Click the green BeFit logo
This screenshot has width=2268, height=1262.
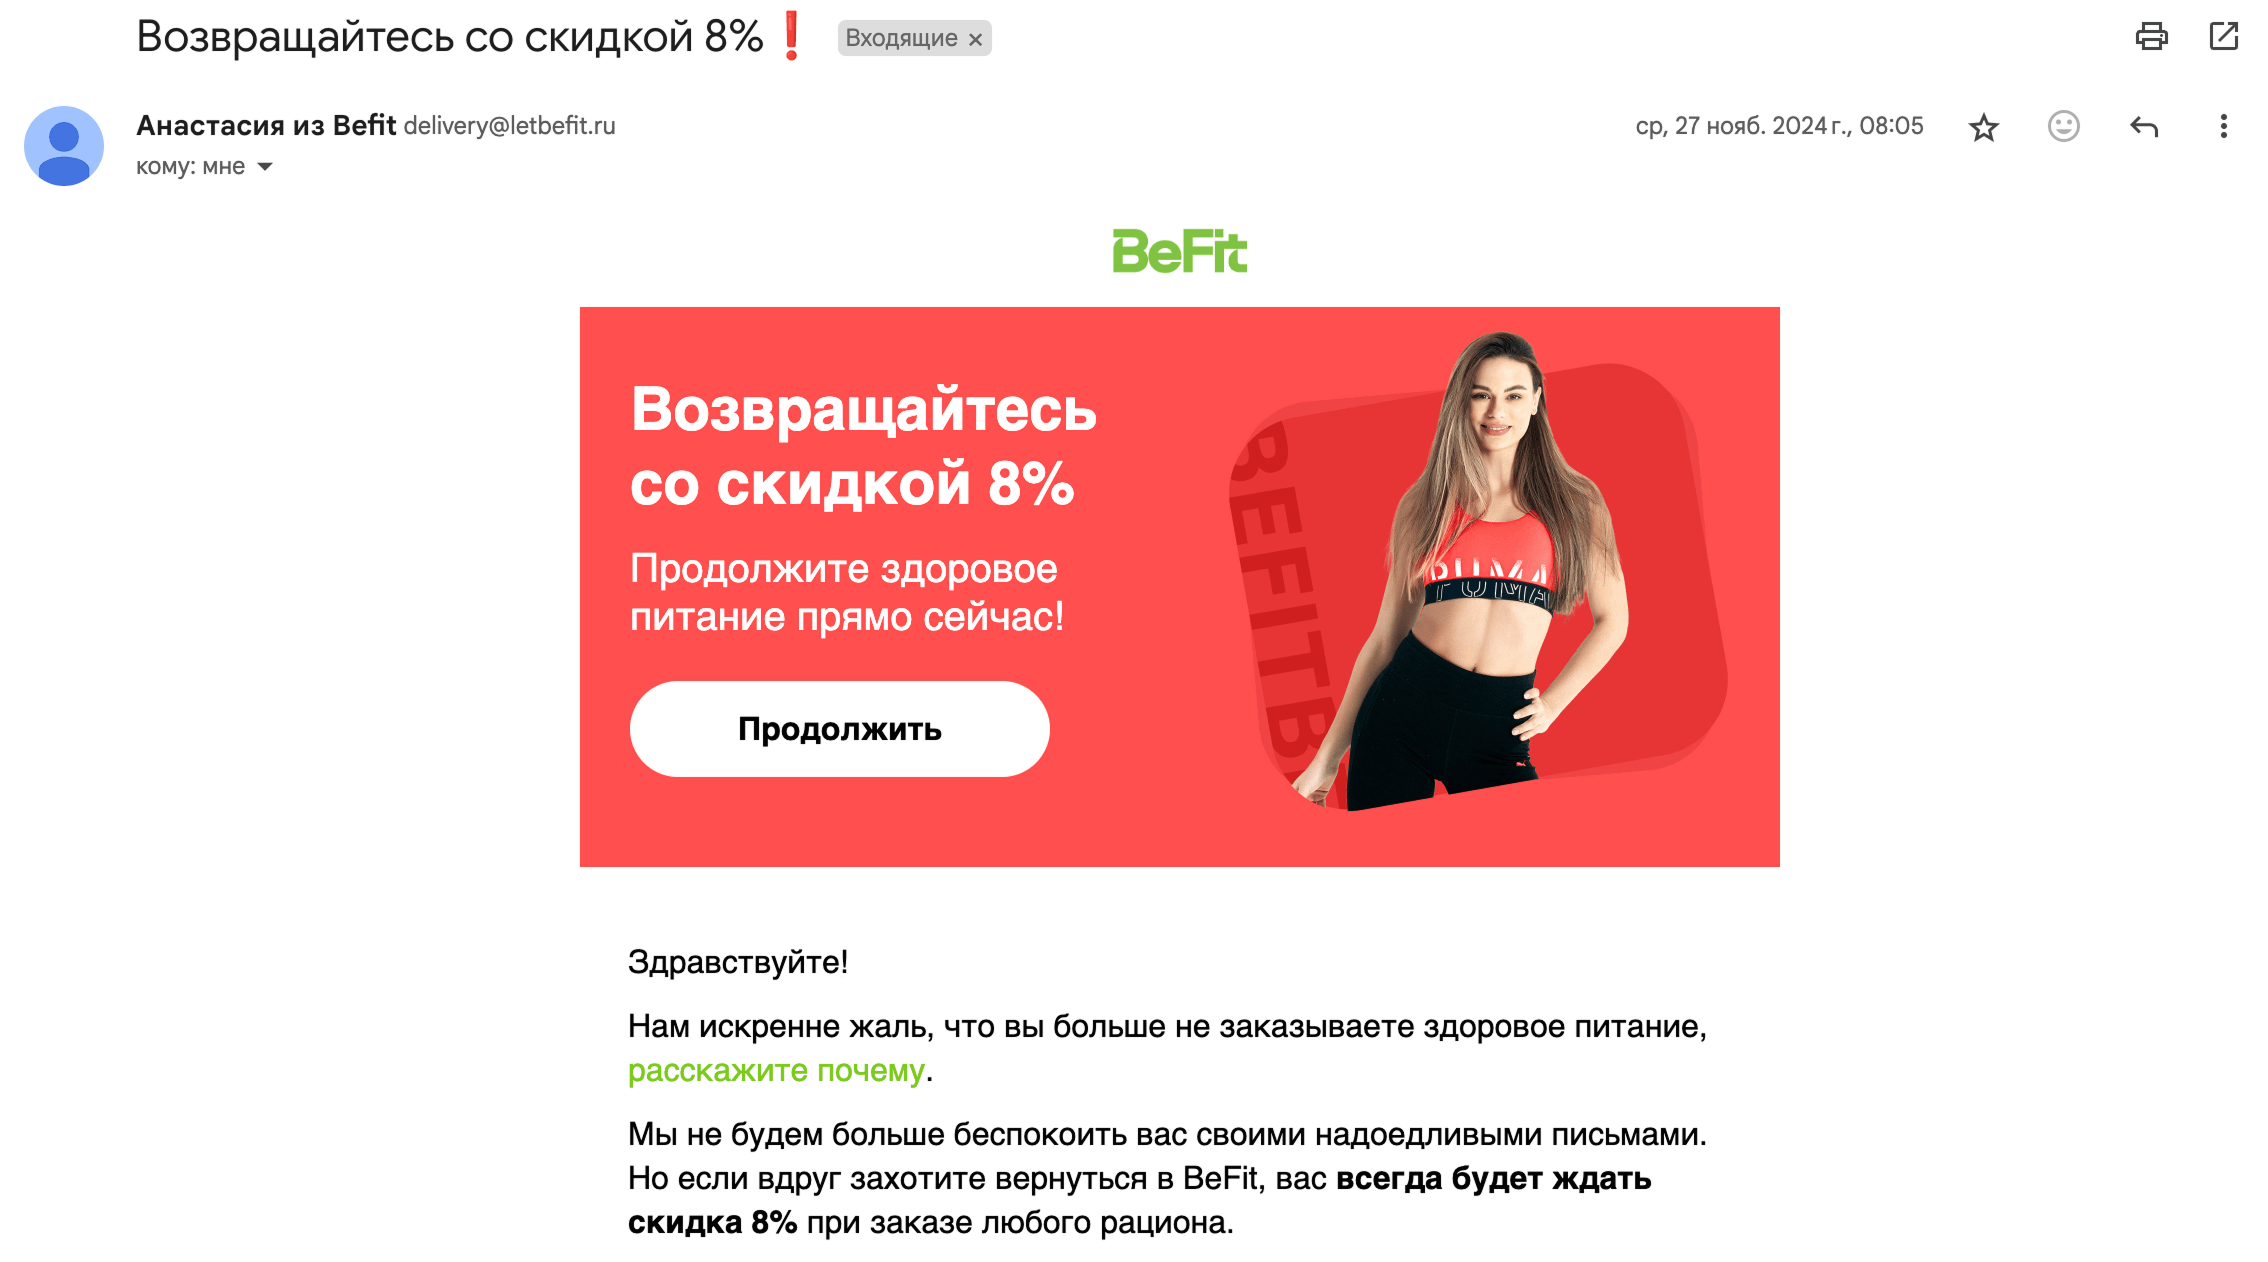pos(1180,251)
